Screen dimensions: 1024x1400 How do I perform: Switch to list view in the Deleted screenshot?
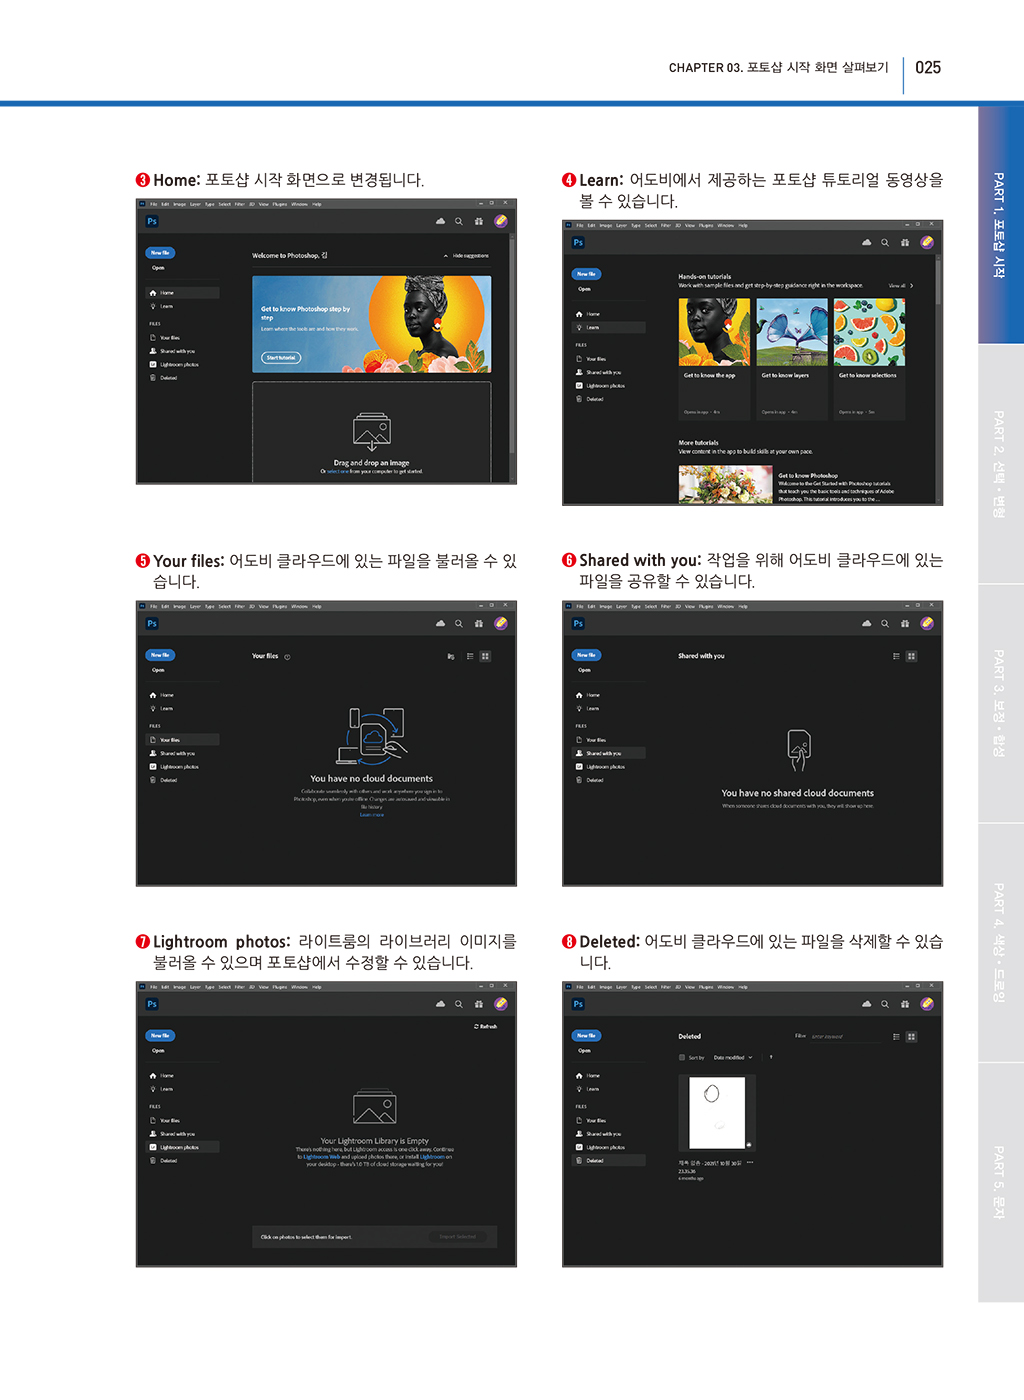pyautogui.click(x=896, y=1037)
